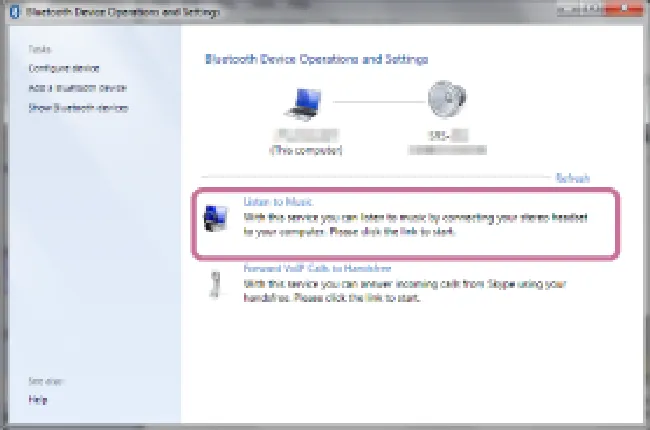Close the Bluetooth settings window
This screenshot has width=650, height=430.
click(624, 8)
